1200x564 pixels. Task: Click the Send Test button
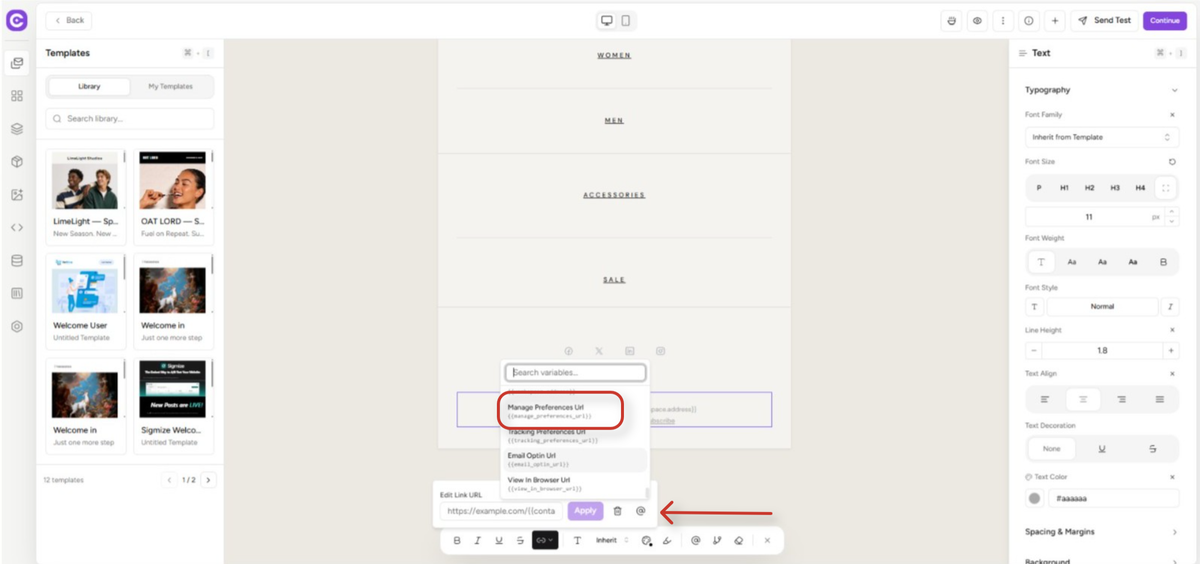1104,20
